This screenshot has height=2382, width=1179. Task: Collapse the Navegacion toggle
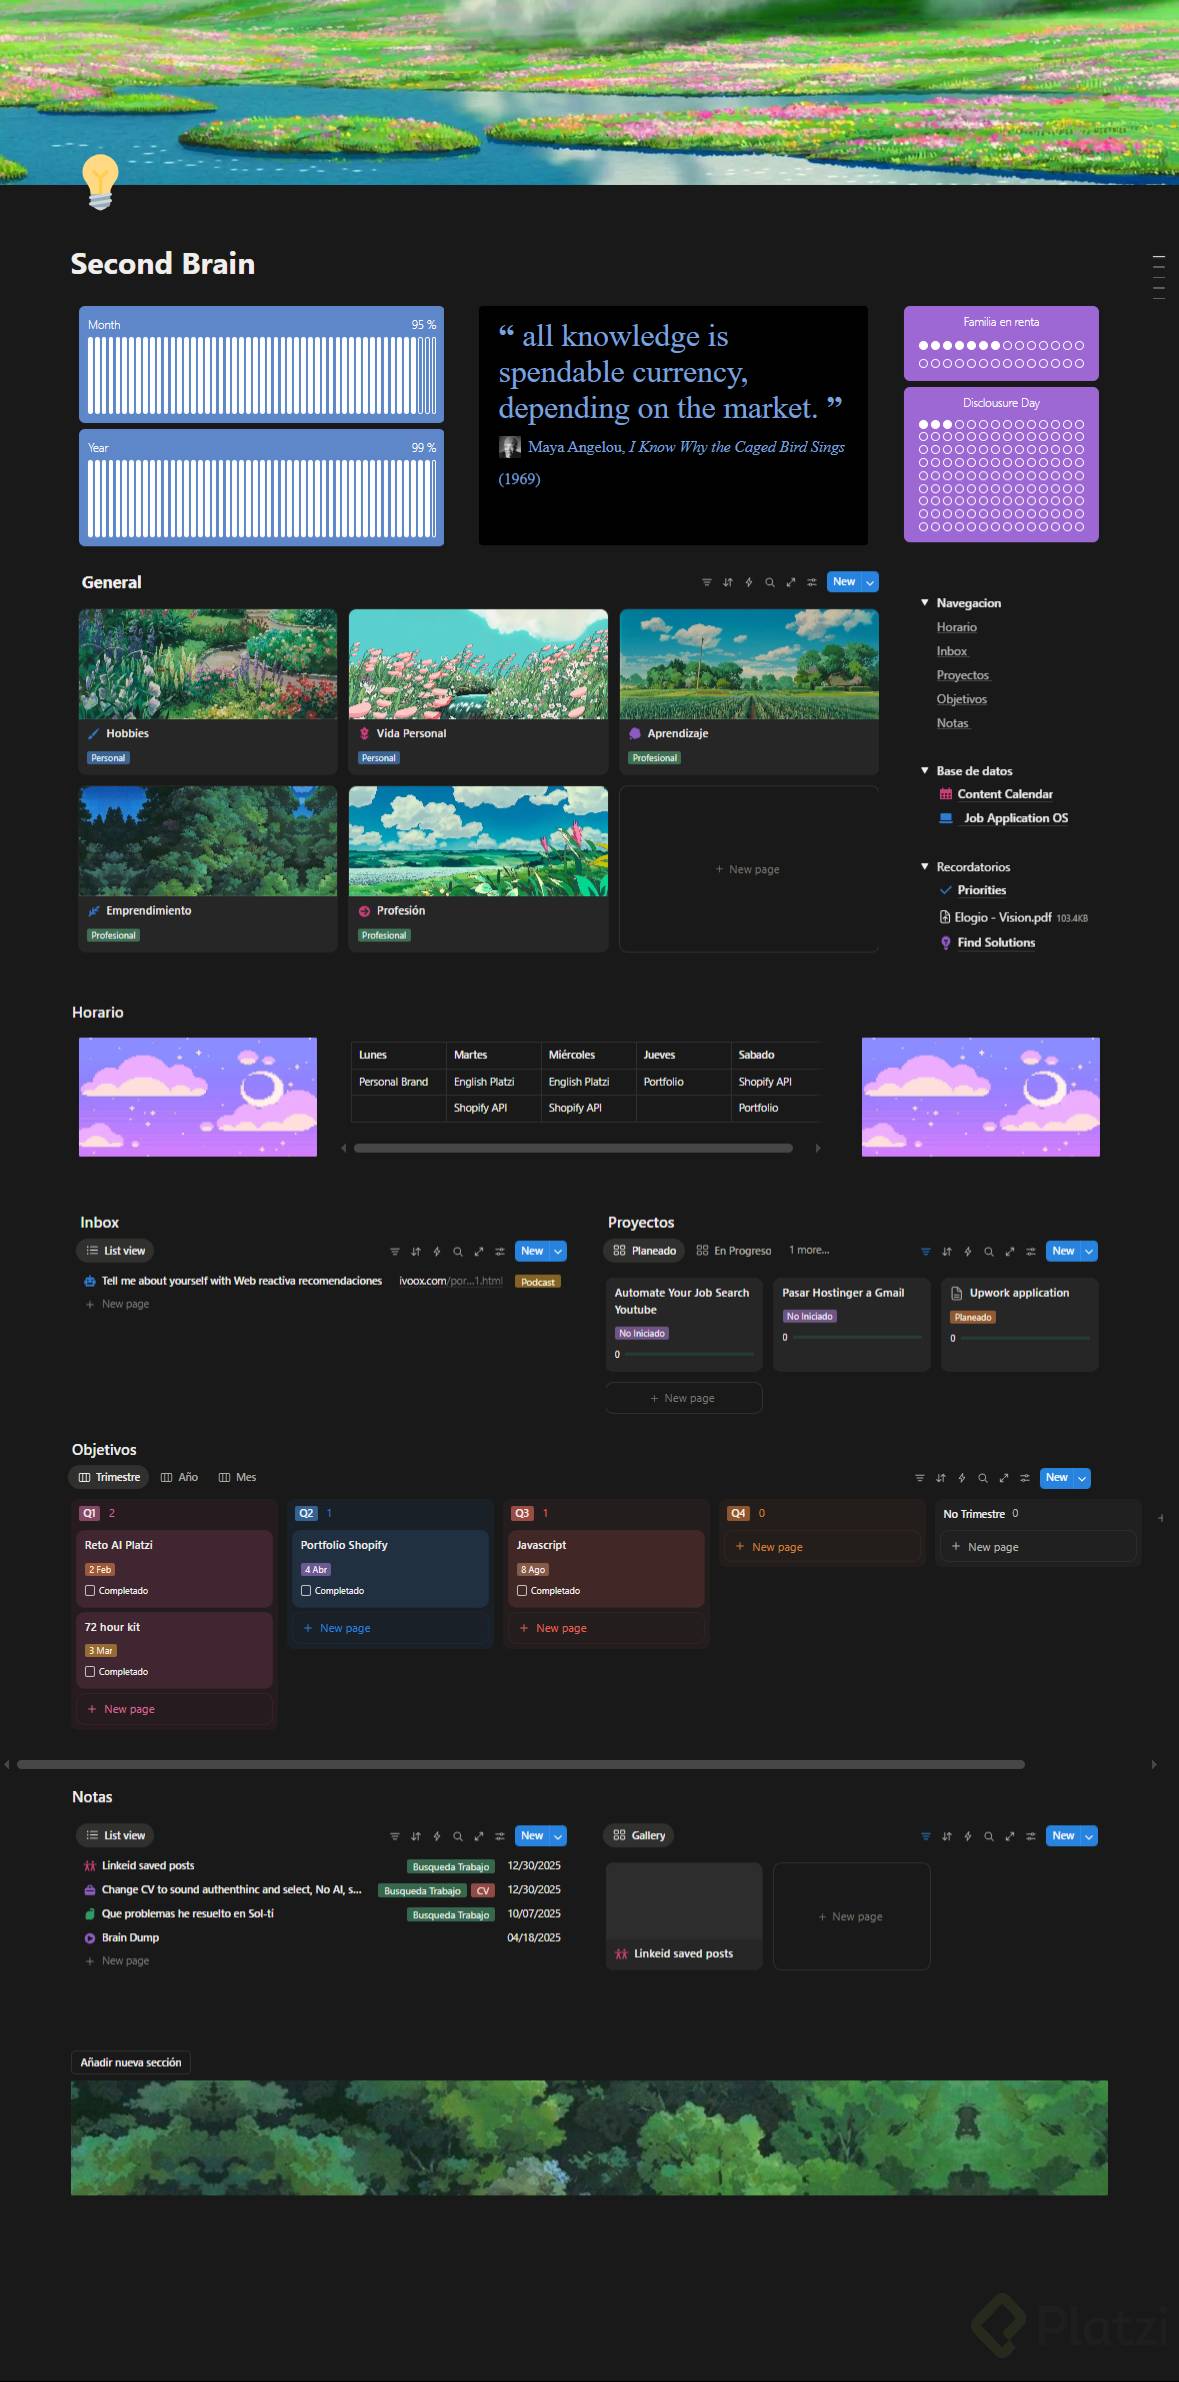pos(925,603)
